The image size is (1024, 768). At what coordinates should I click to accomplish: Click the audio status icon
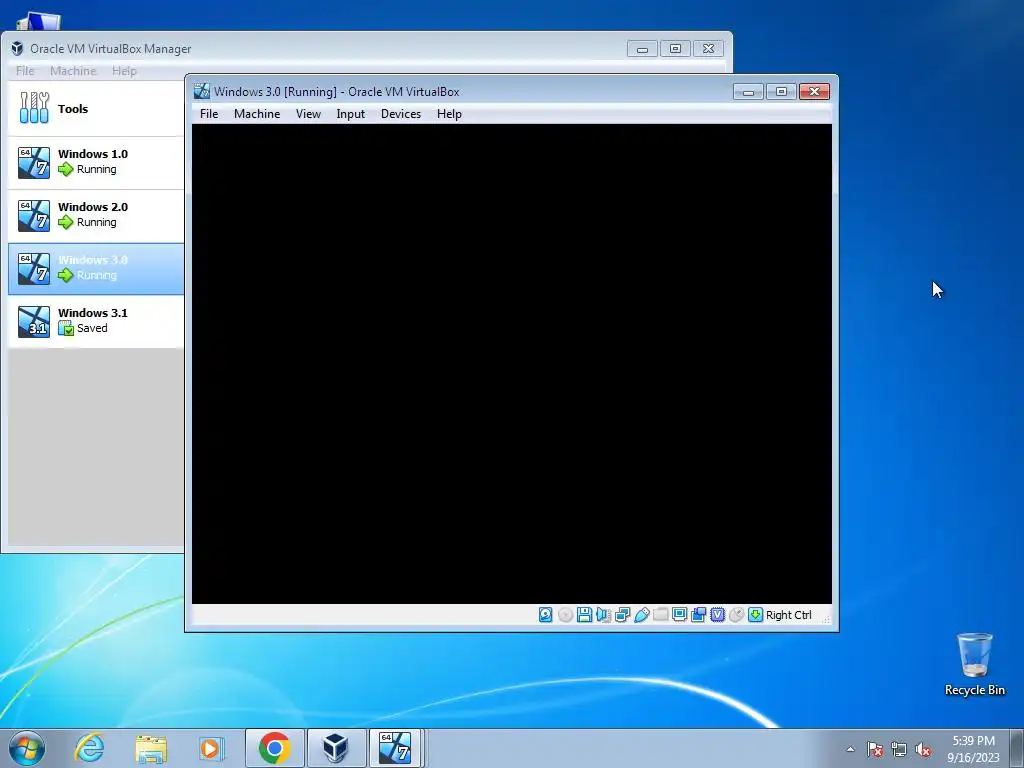tap(603, 615)
